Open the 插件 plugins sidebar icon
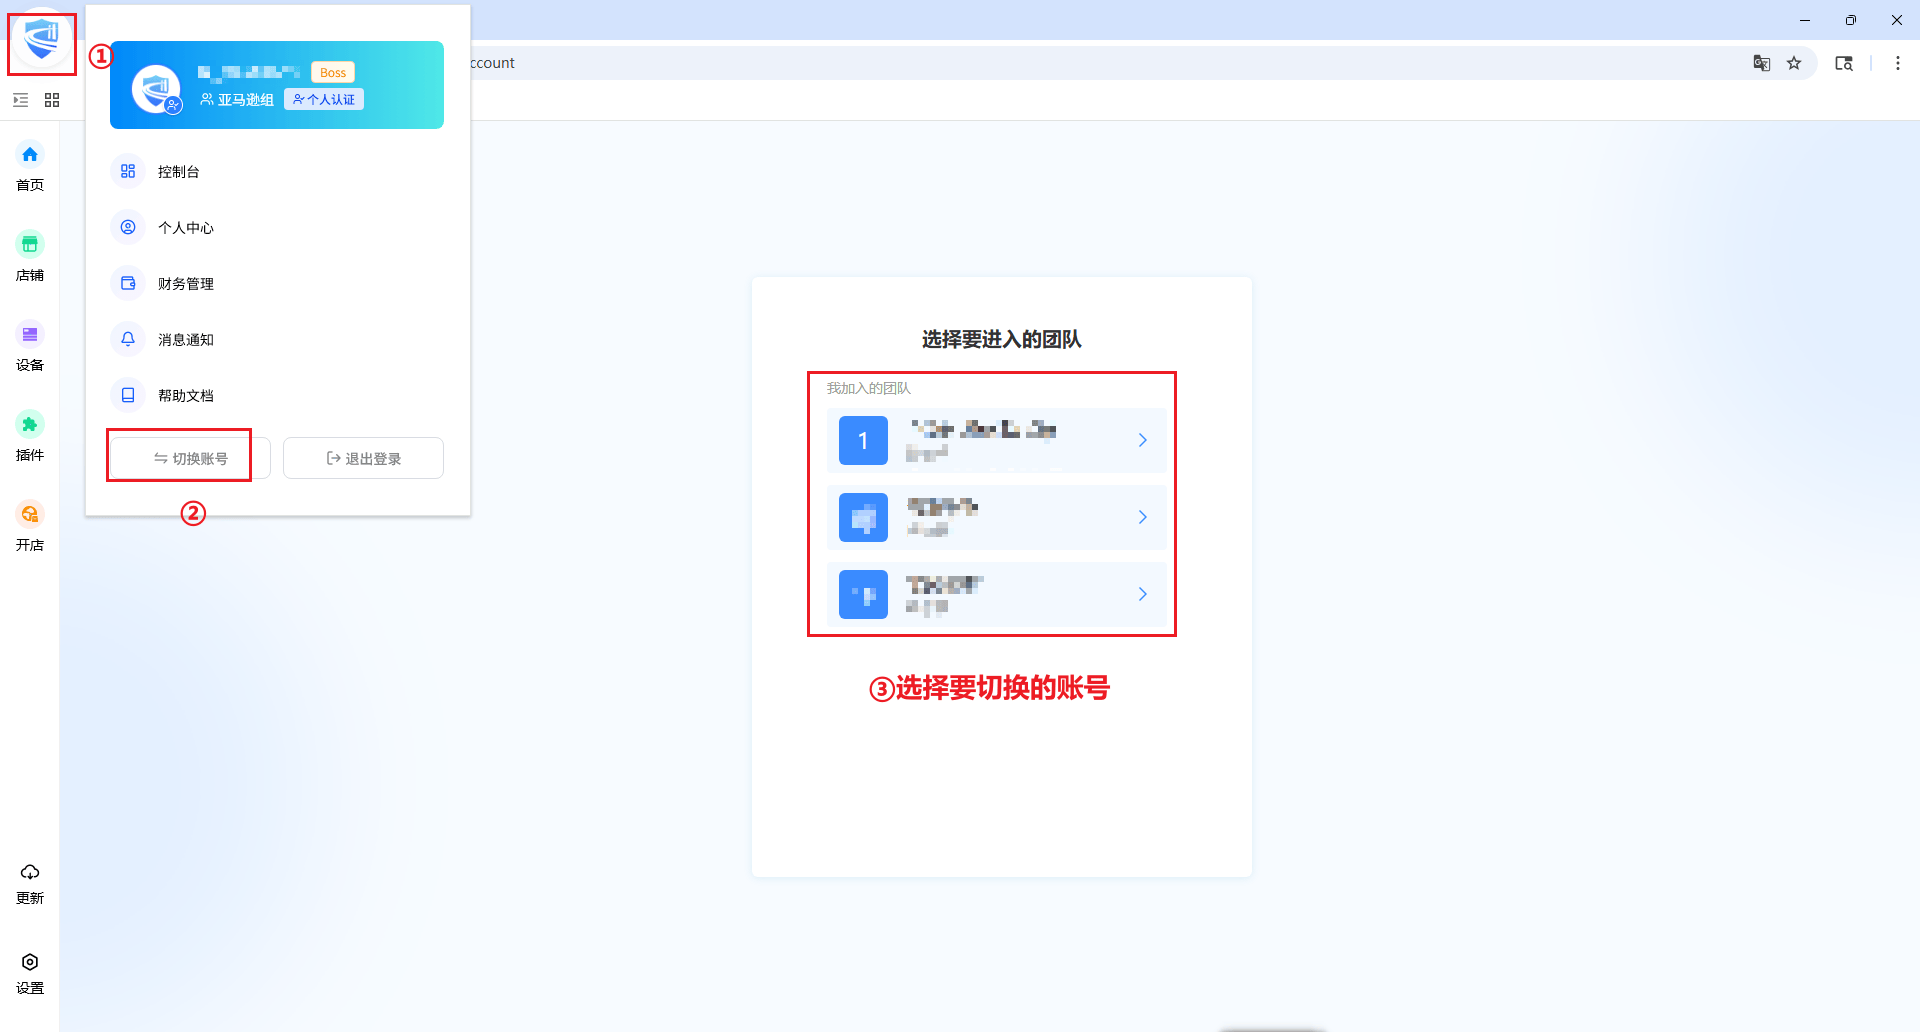This screenshot has height=1032, width=1920. 30,425
